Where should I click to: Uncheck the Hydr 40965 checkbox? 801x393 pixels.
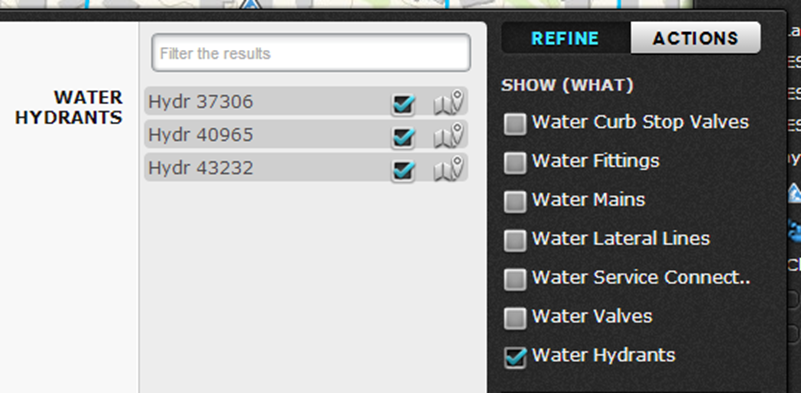pyautogui.click(x=403, y=137)
